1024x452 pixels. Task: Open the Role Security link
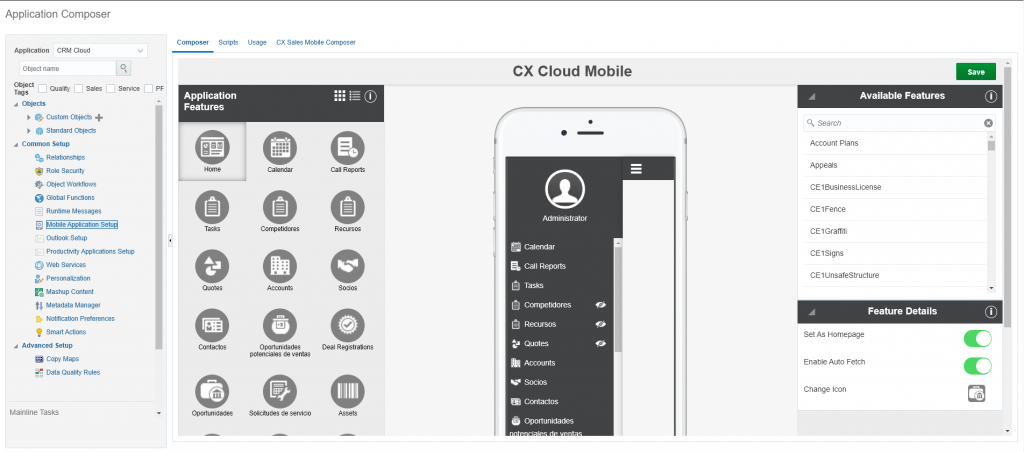[65, 171]
